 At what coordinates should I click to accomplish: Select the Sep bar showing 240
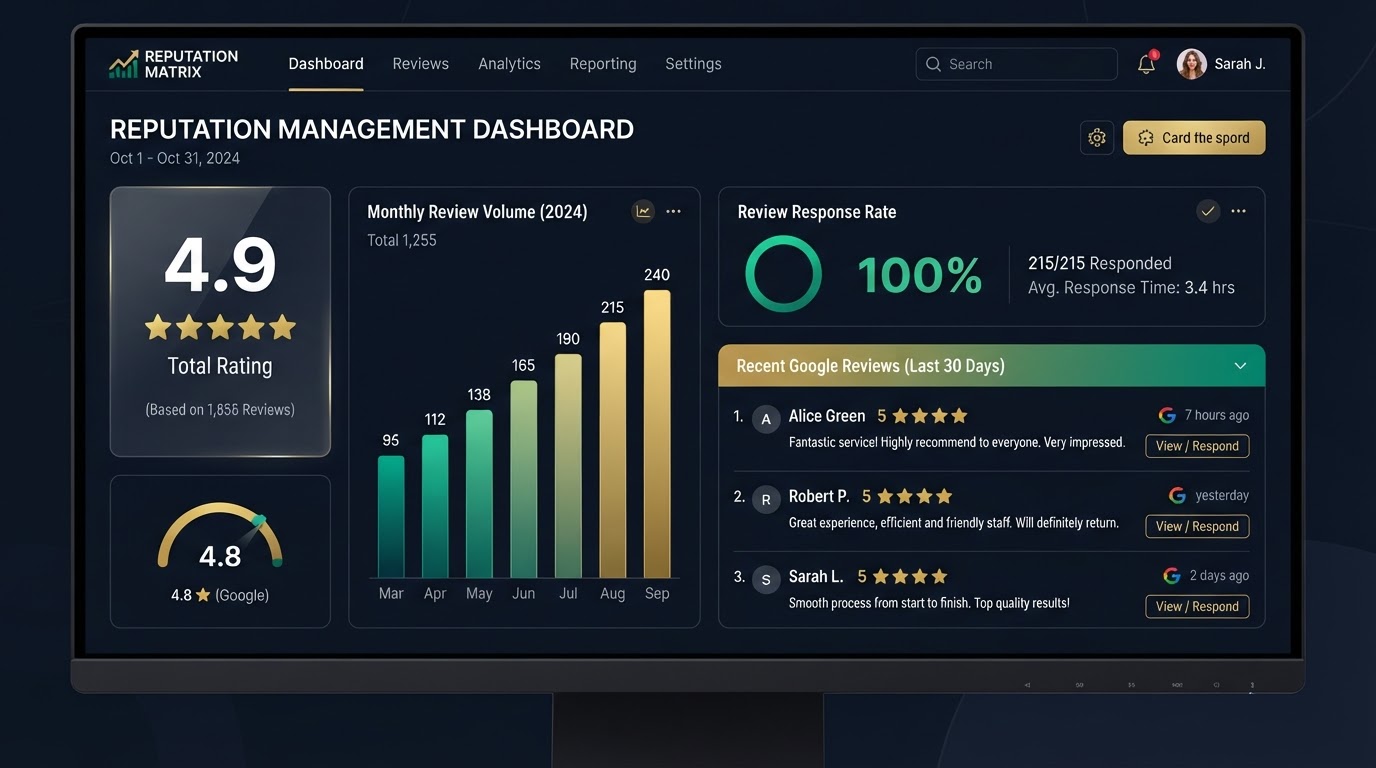click(657, 434)
